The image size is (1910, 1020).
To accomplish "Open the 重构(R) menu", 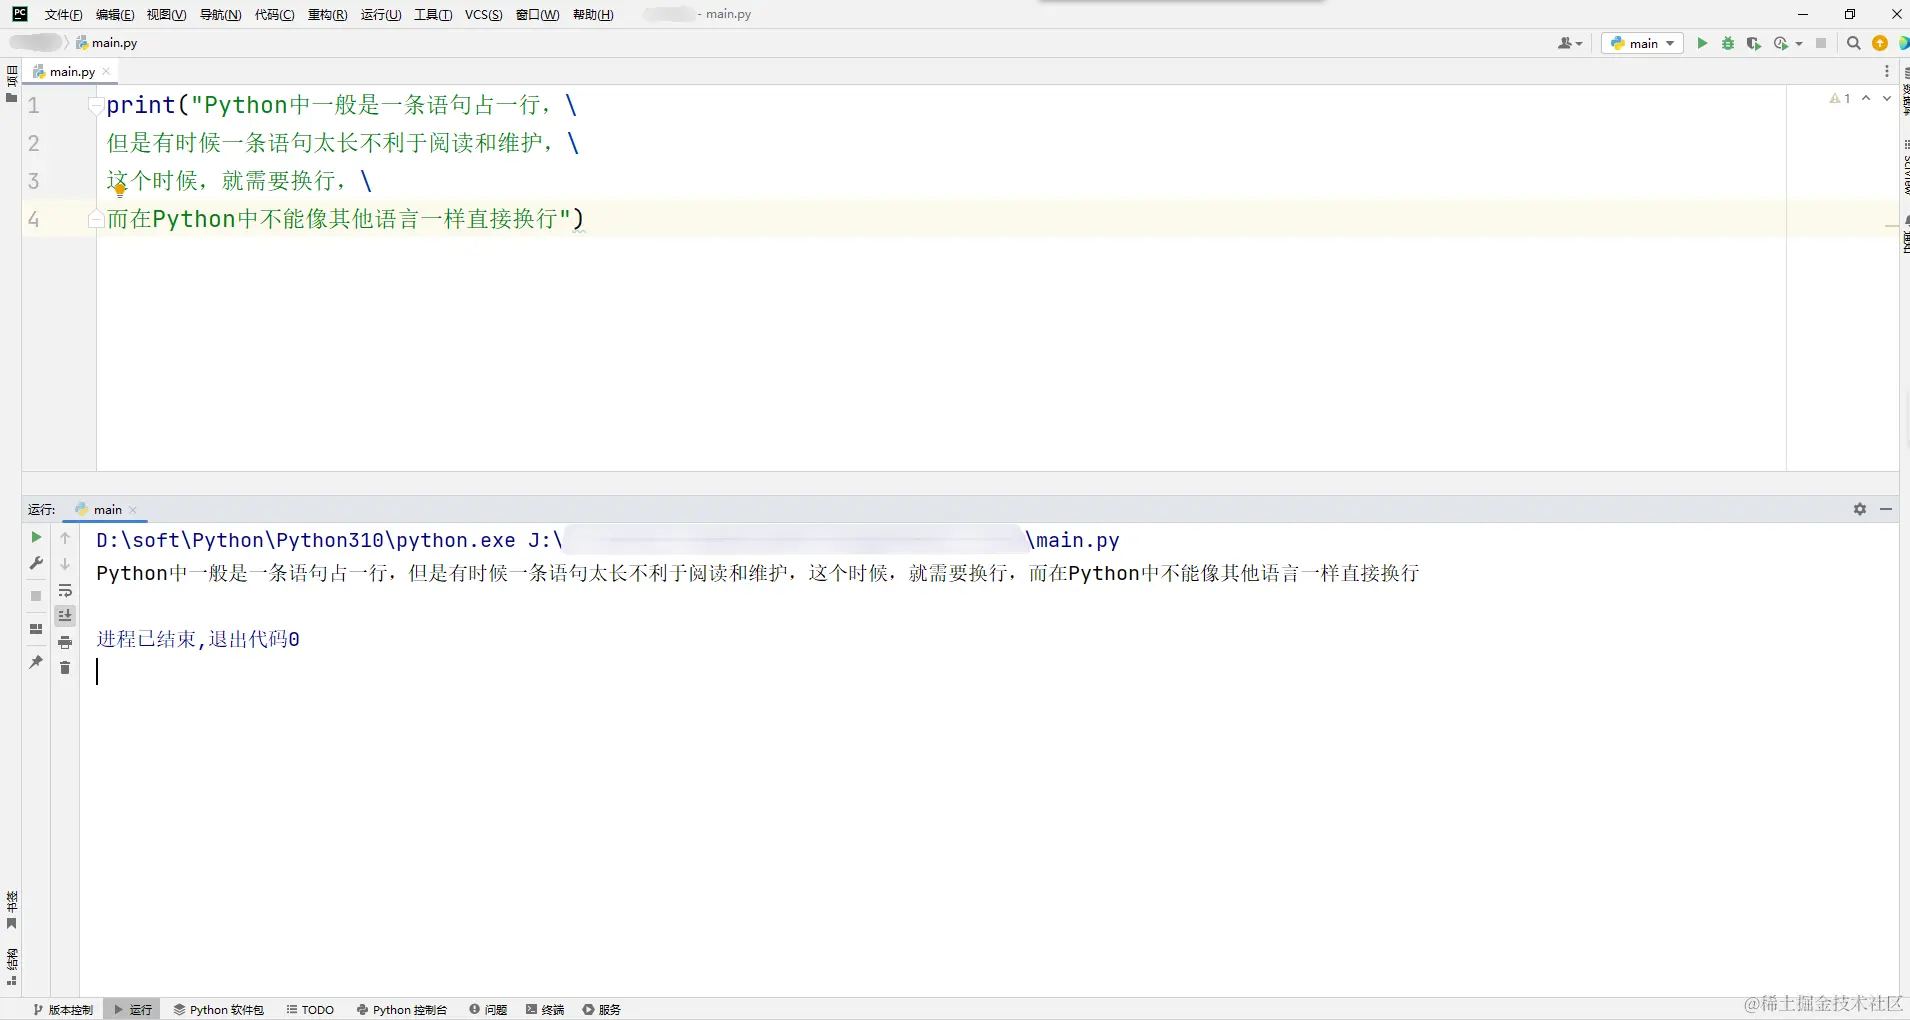I will [x=327, y=15].
